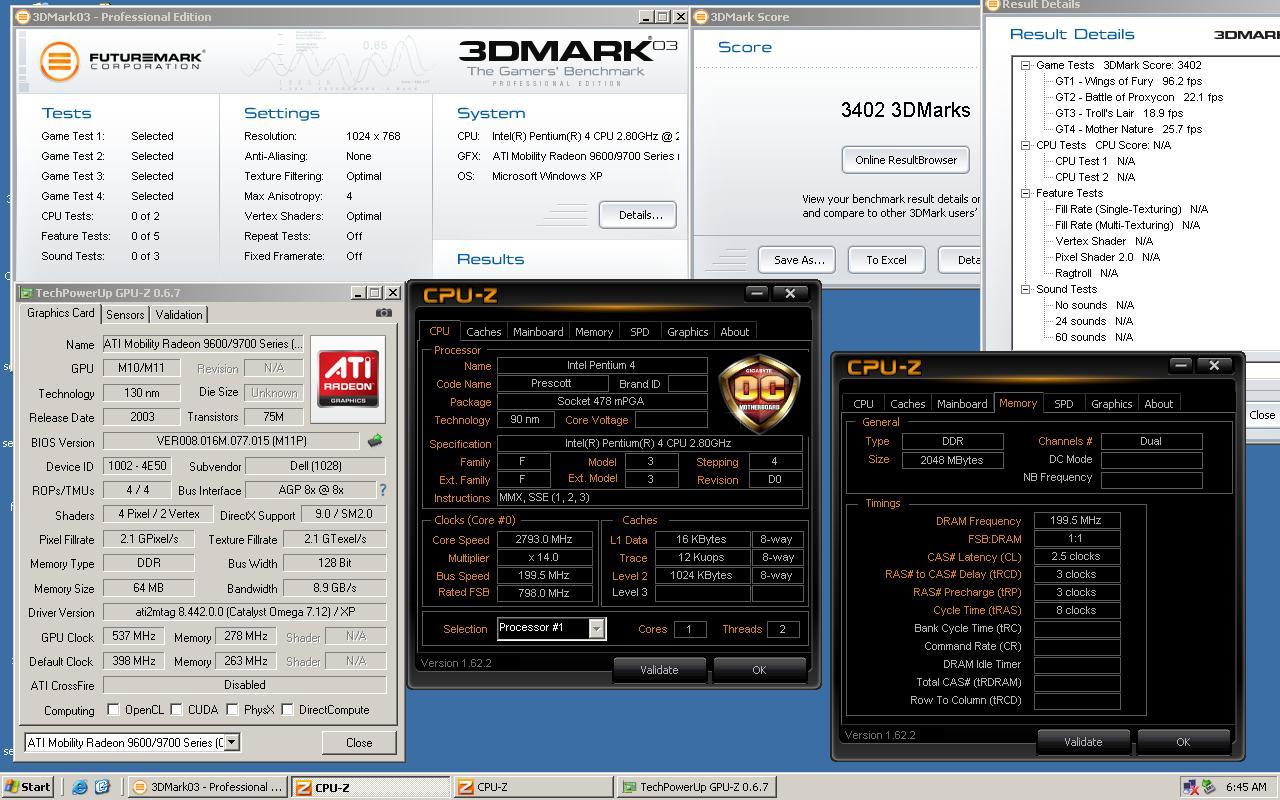The width and height of the screenshot is (1280, 800).
Task: Click the taskbar clock showing 6:45 AM
Action: pyautogui.click(x=1245, y=787)
